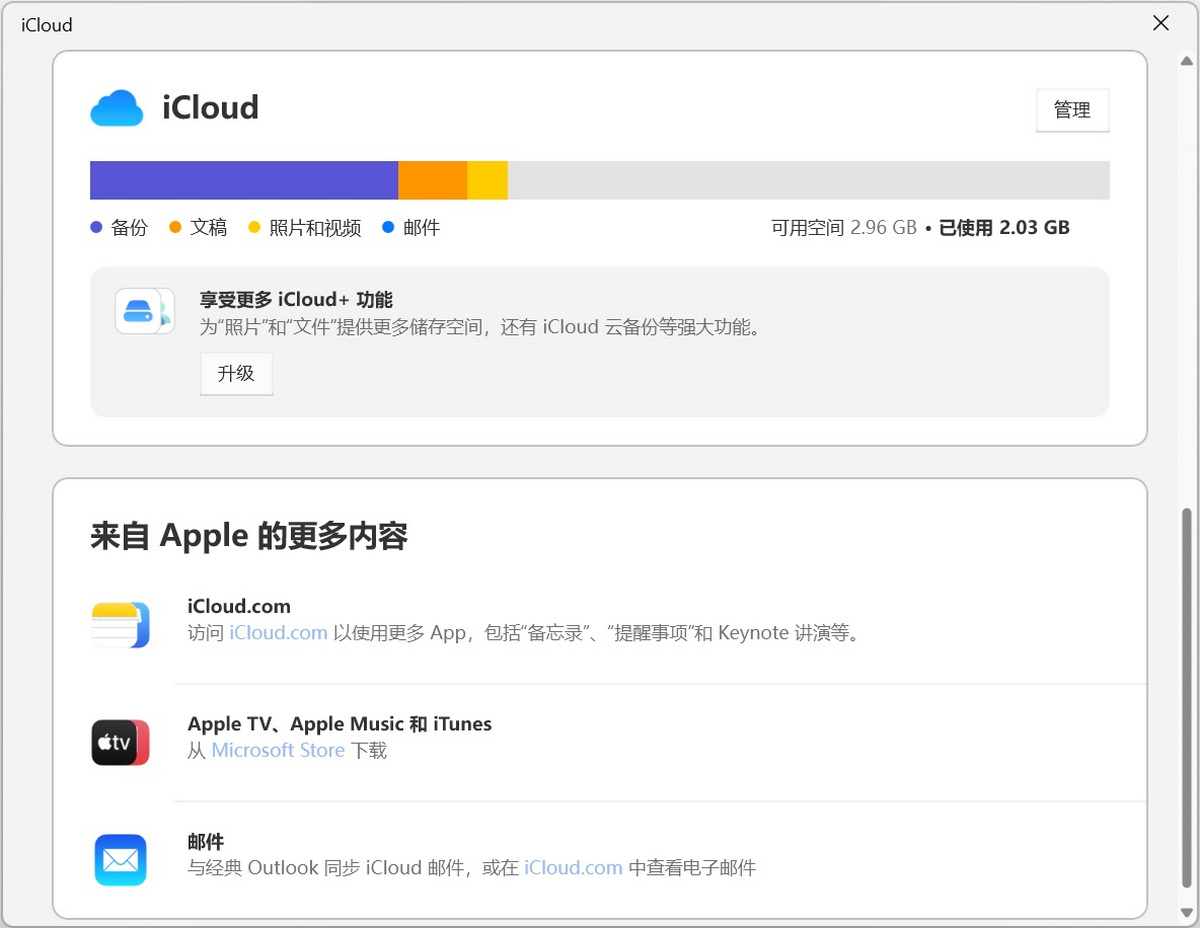Viewport: 1200px width, 928px height.
Task: Toggle the 文稿 storage category label
Action: click(210, 227)
